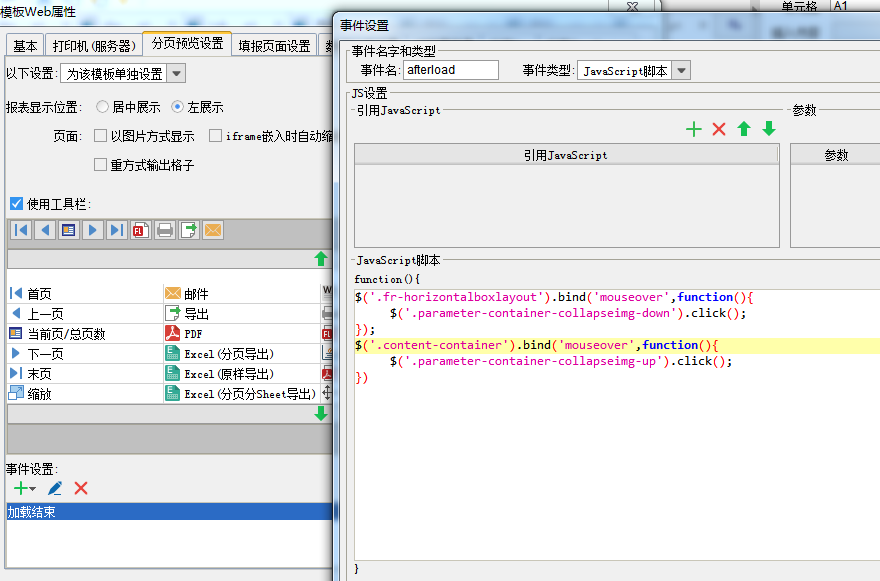Click the printer toolbar icon

pyautogui.click(x=164, y=230)
